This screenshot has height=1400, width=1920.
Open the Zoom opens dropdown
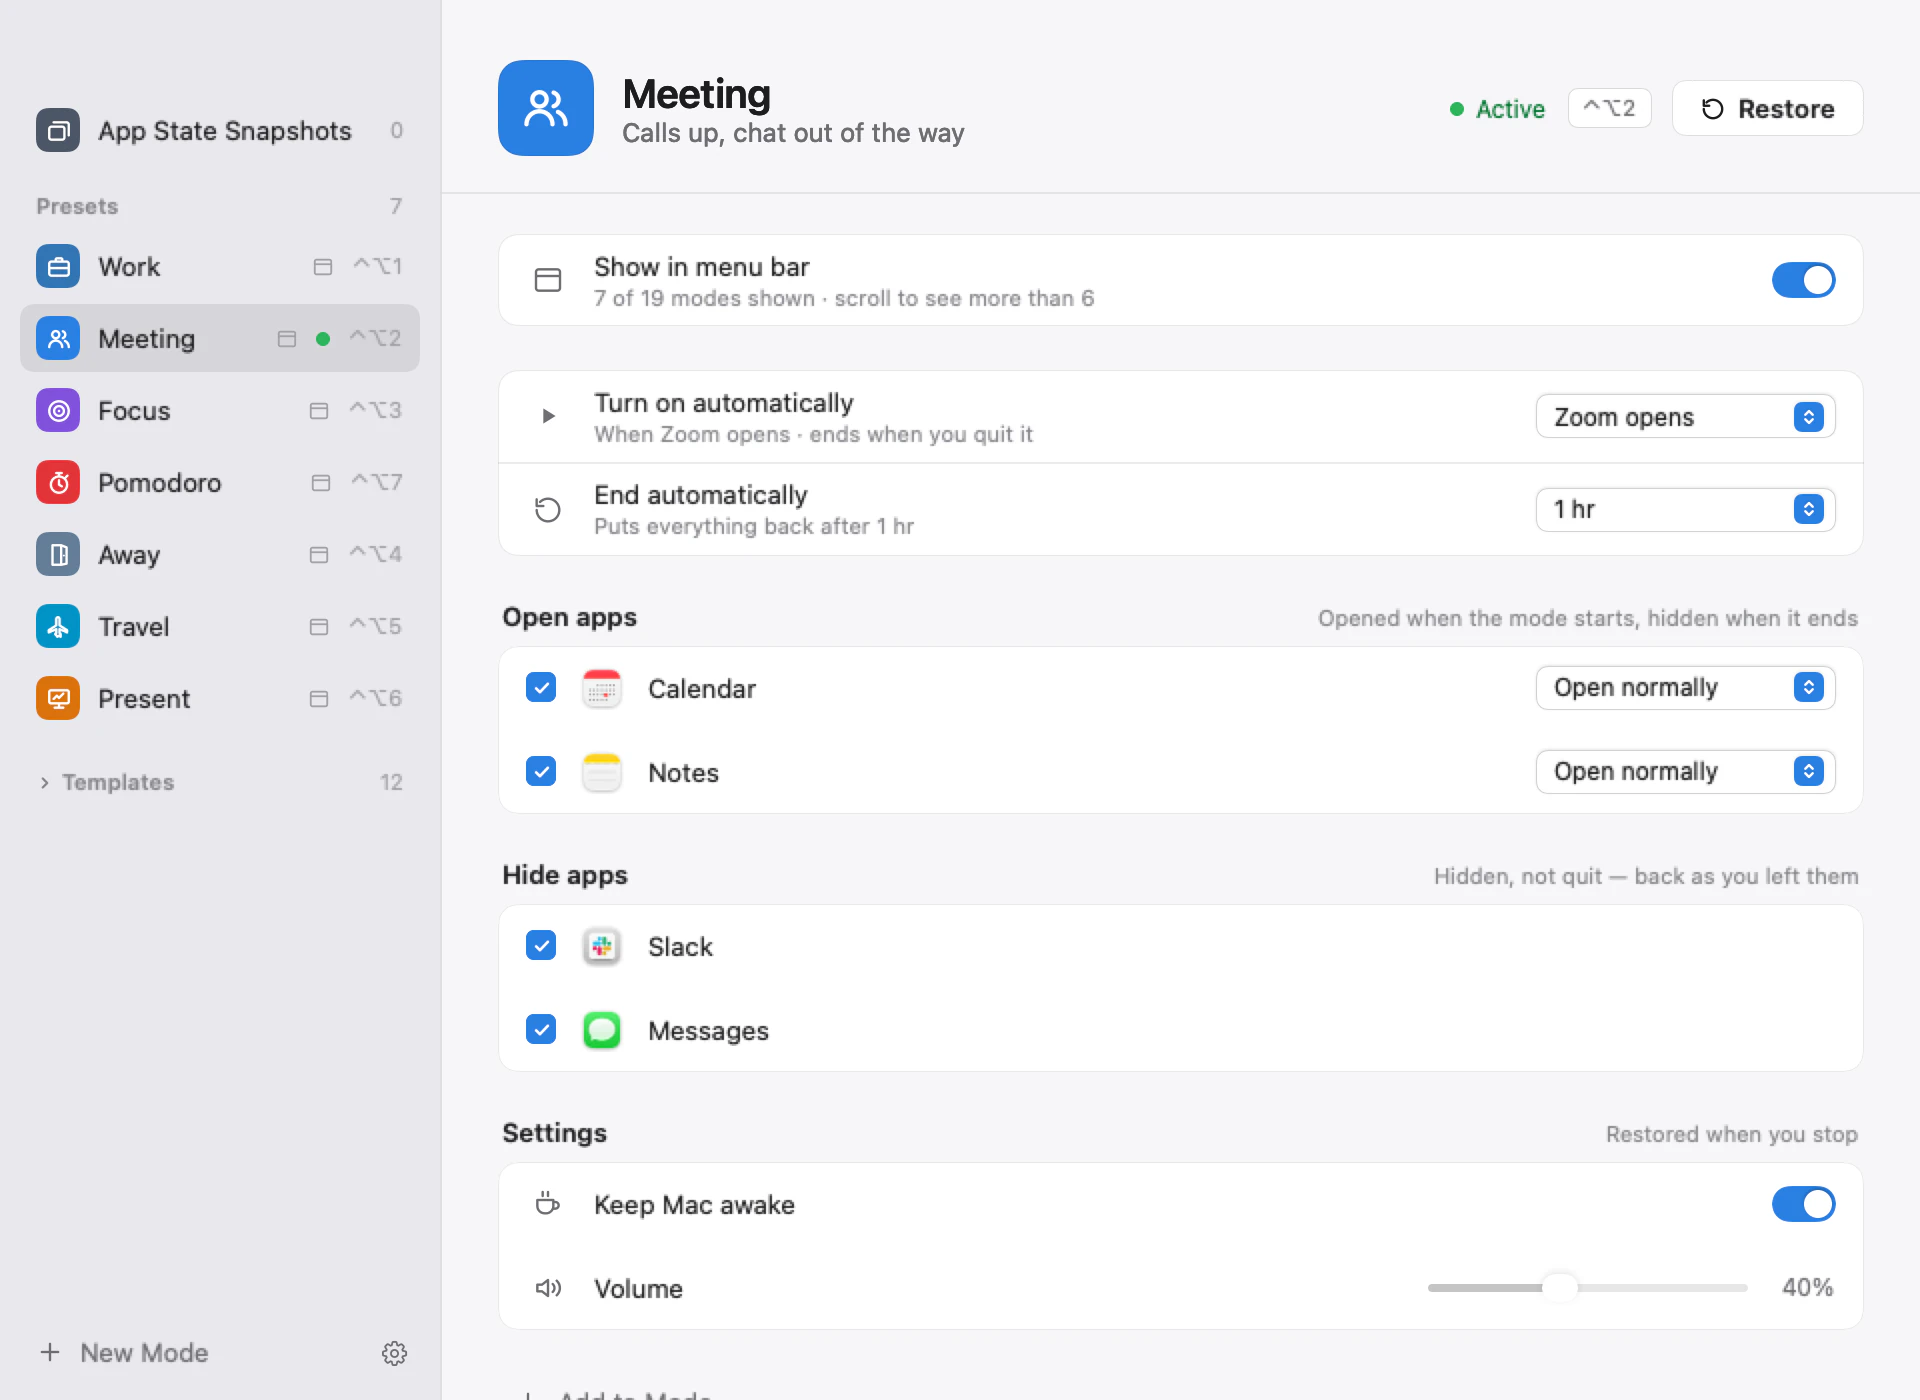point(1685,417)
